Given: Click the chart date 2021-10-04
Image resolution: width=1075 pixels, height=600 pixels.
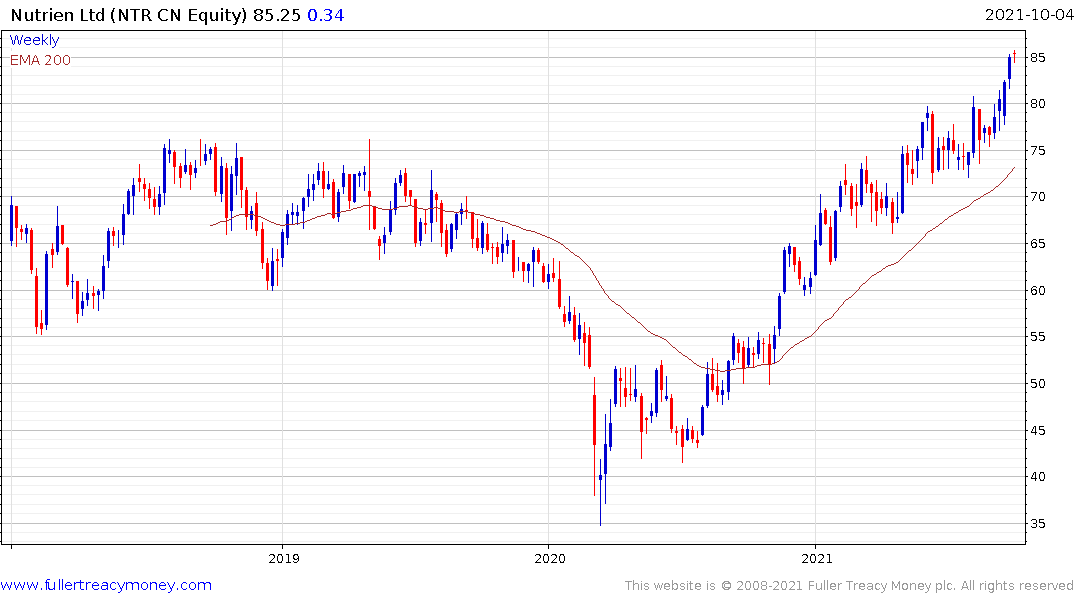Looking at the screenshot, I should tap(1029, 15).
